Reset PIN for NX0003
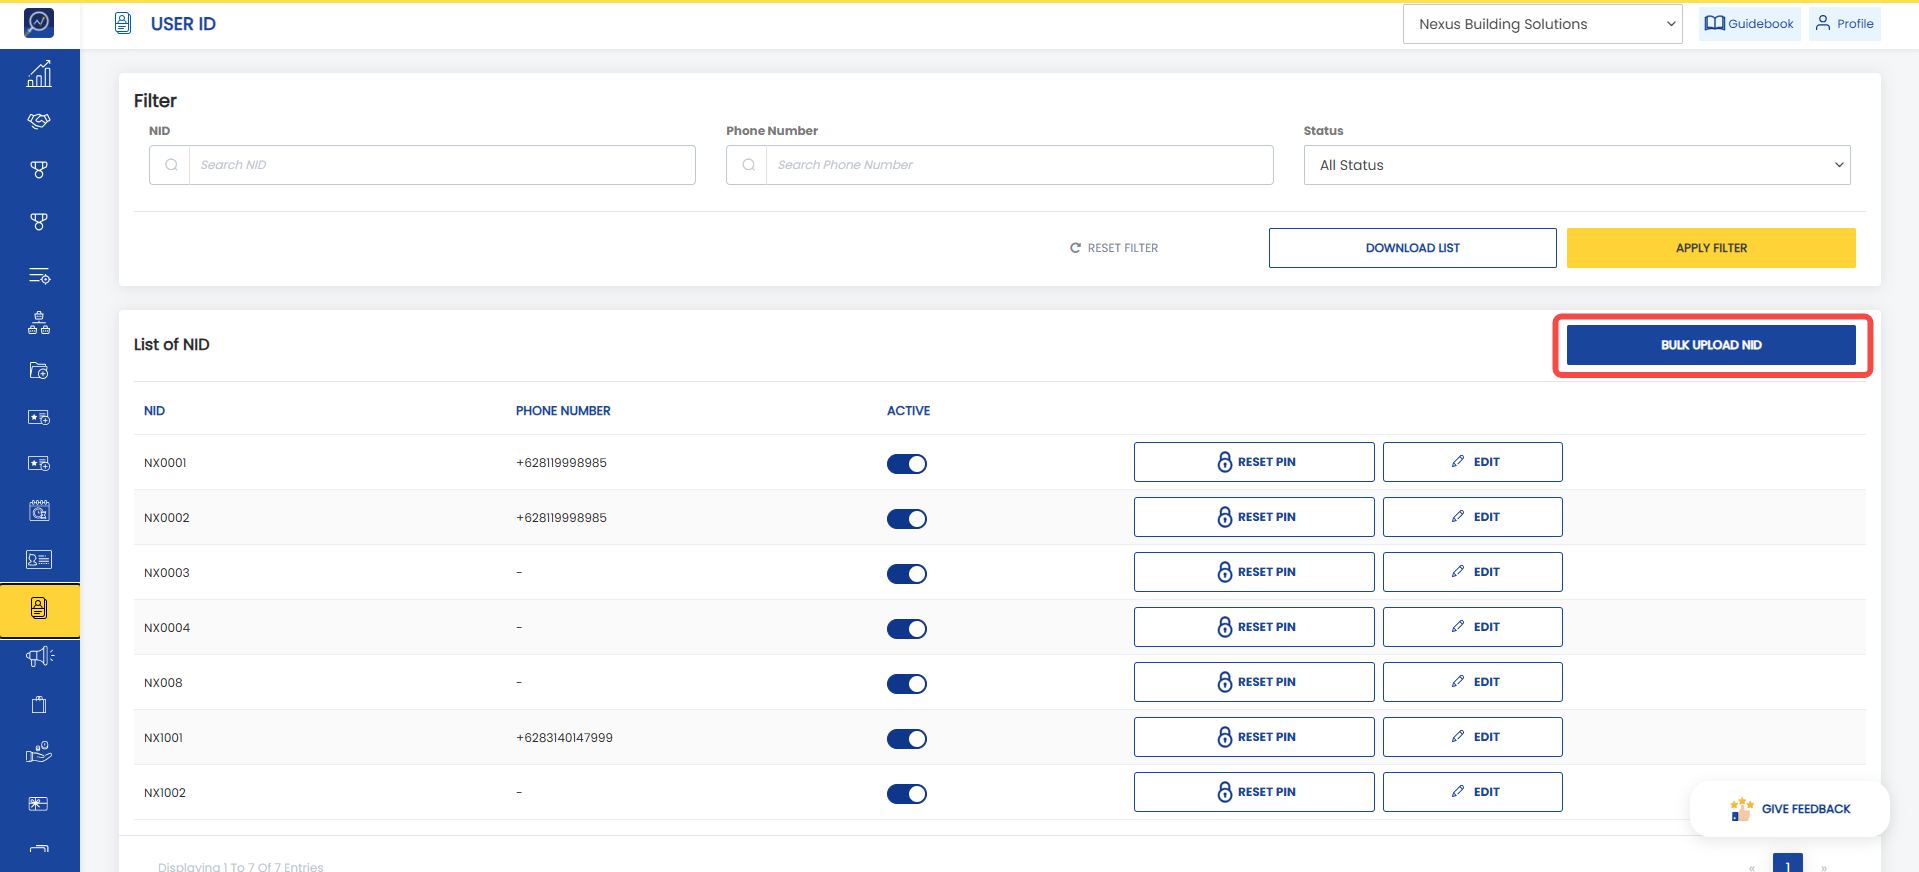 pos(1254,572)
